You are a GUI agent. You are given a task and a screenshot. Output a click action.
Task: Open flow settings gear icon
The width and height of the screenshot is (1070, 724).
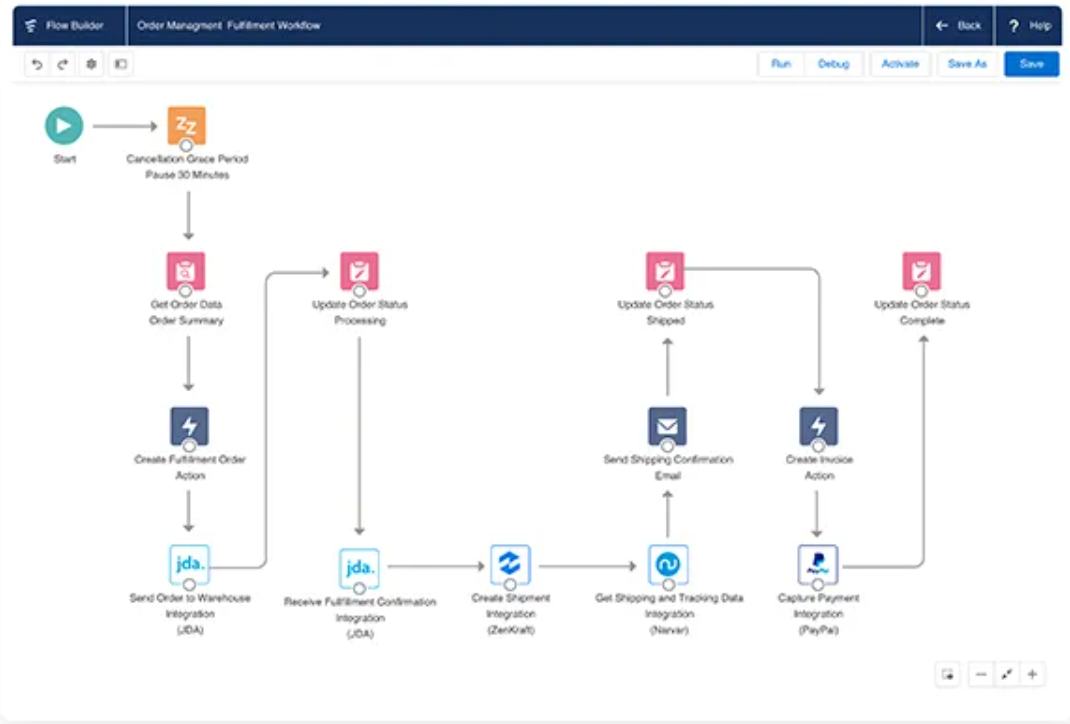[91, 64]
